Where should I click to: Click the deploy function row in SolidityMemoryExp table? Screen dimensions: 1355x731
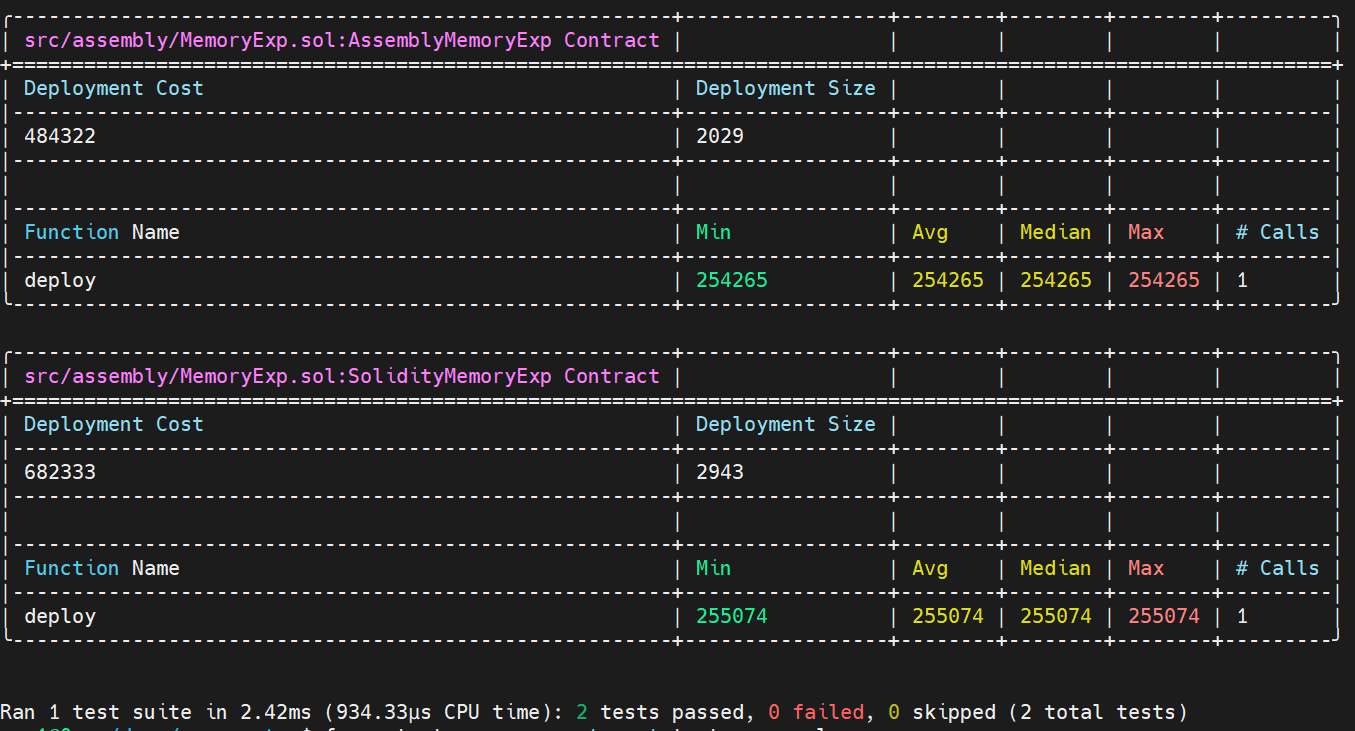tap(671, 616)
